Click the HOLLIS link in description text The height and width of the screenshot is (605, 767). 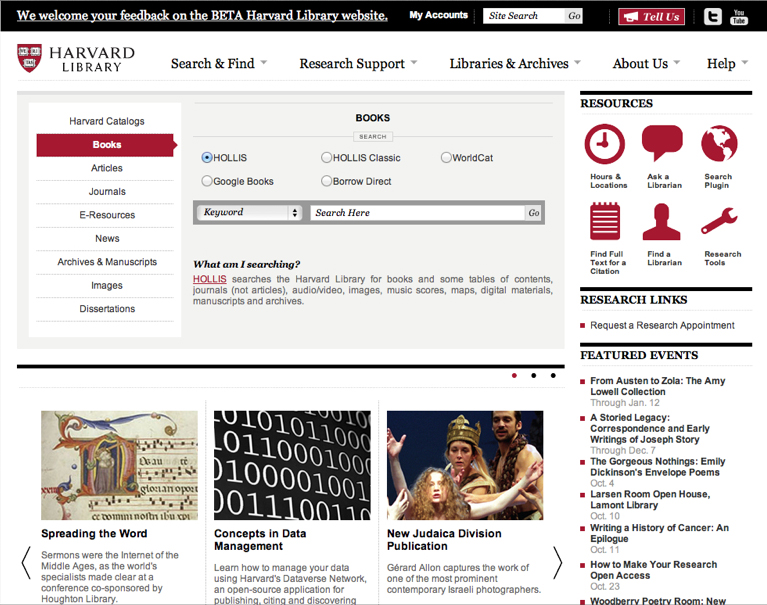209,279
